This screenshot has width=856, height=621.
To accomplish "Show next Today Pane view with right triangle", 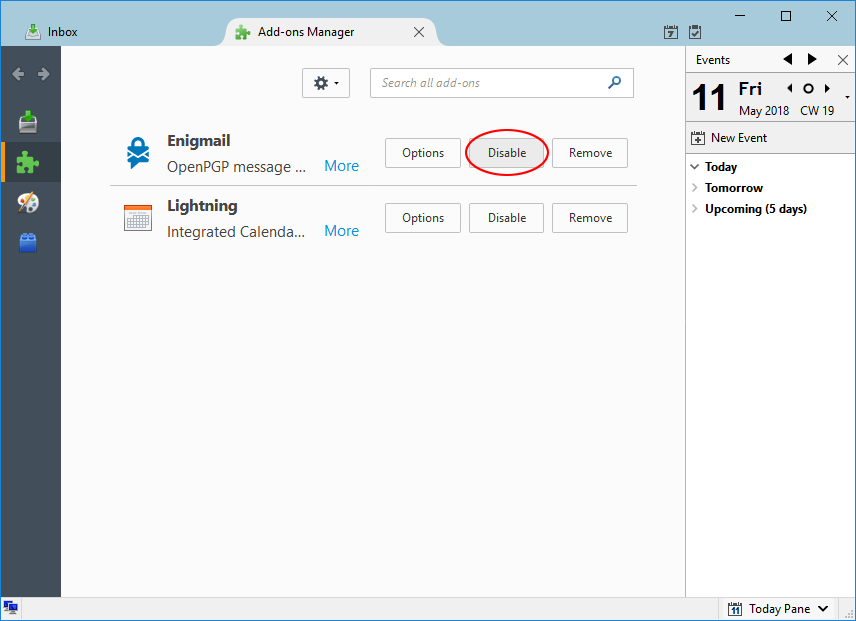I will (812, 59).
